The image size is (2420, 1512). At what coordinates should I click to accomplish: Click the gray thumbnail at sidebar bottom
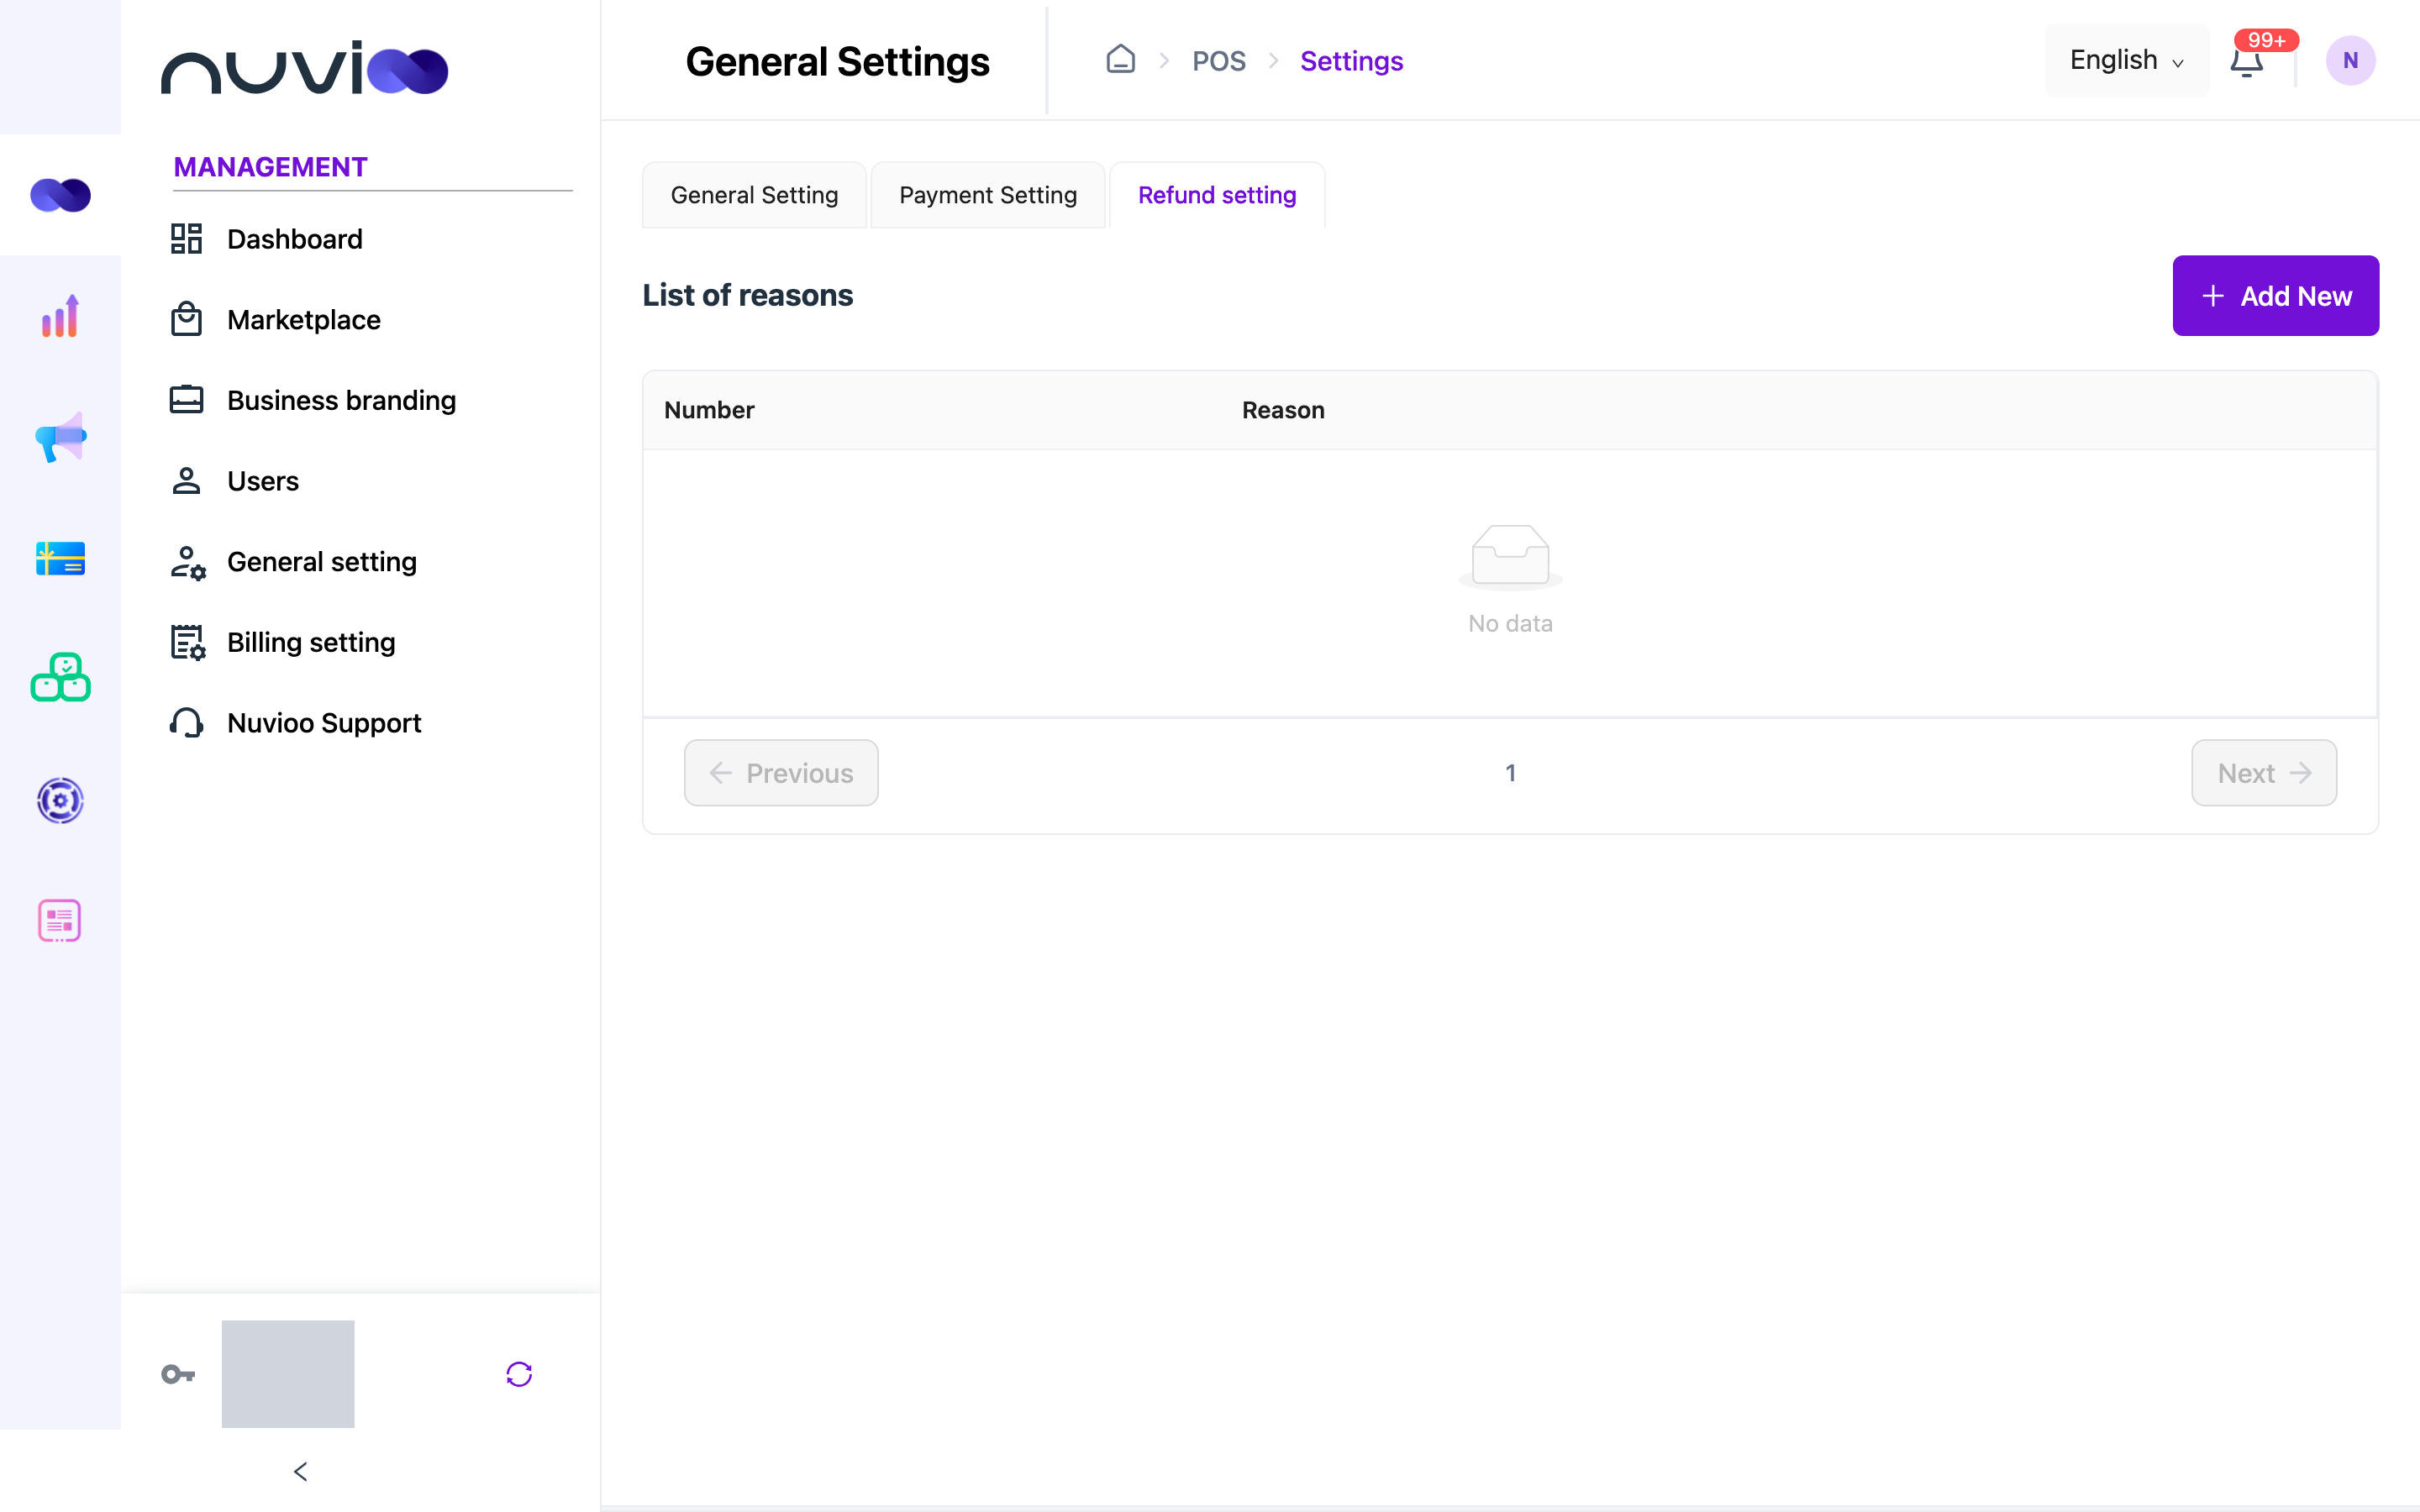[288, 1374]
